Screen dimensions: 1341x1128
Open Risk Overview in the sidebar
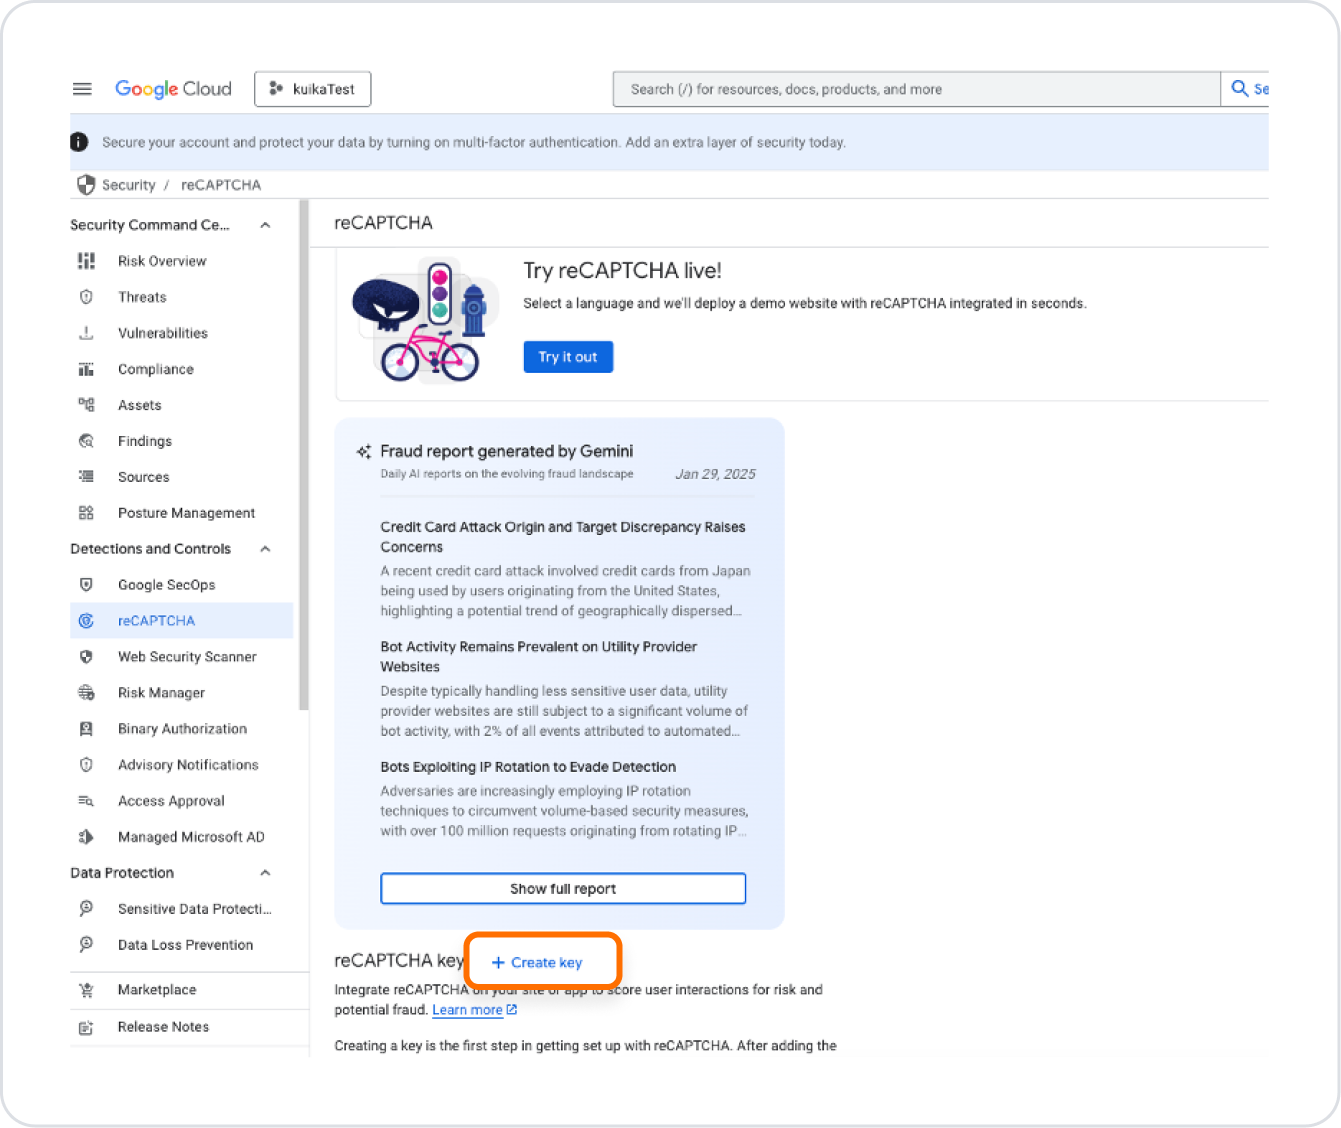pos(162,261)
